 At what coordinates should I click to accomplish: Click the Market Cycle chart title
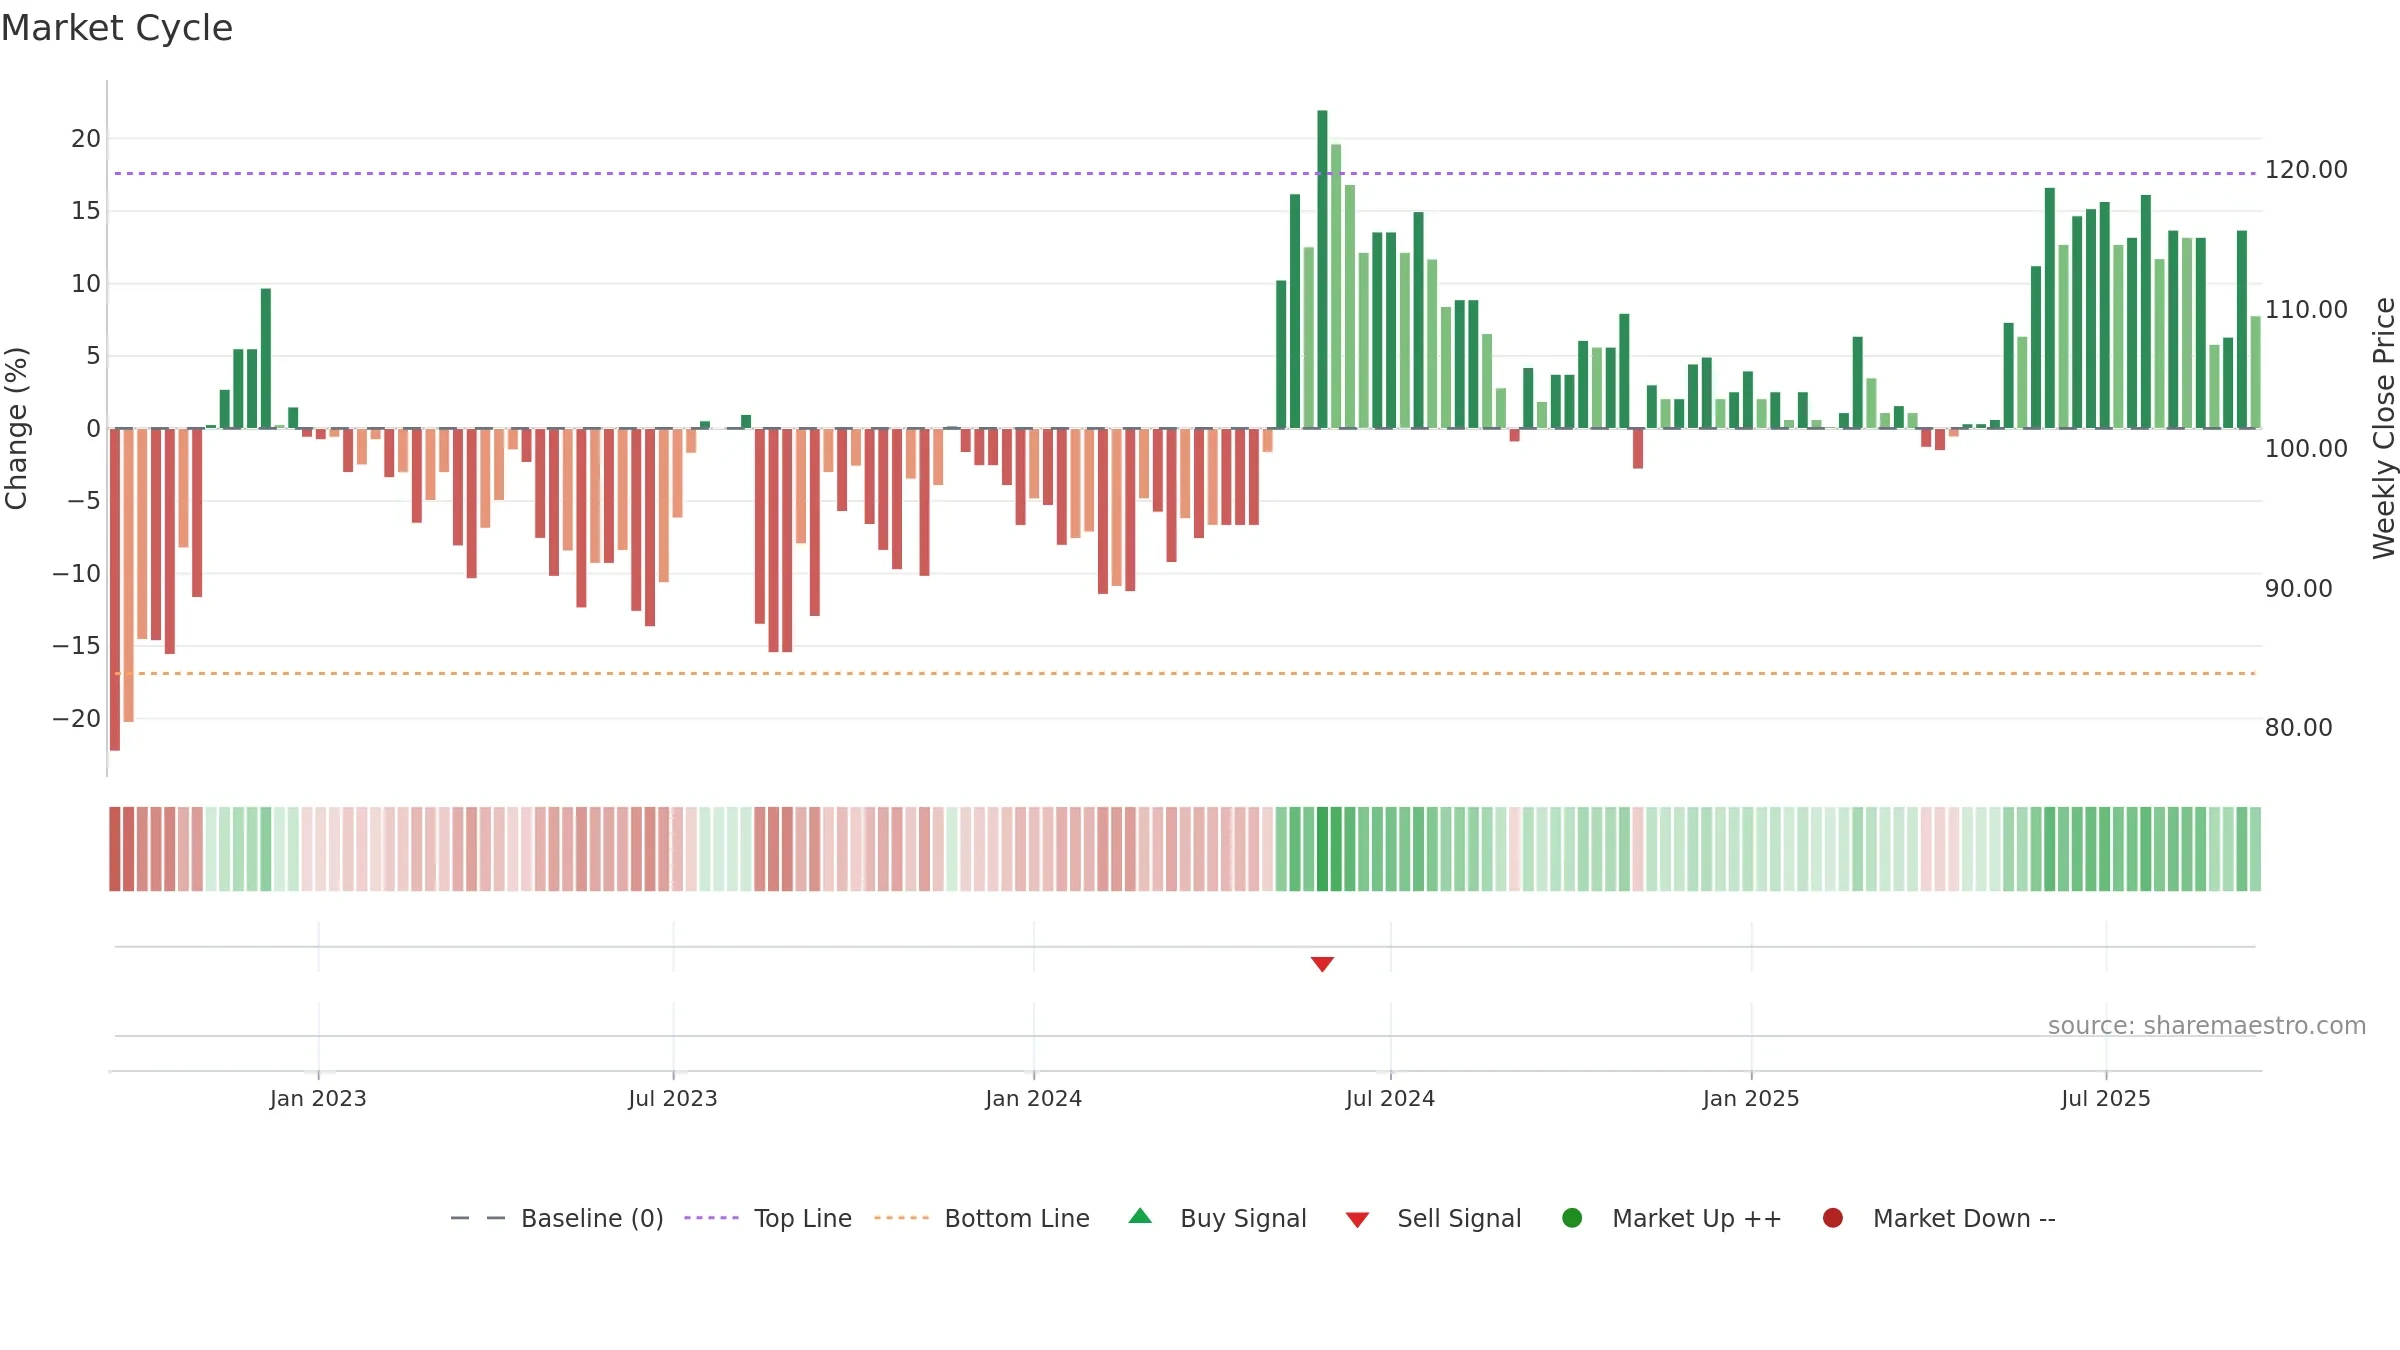pos(117,28)
